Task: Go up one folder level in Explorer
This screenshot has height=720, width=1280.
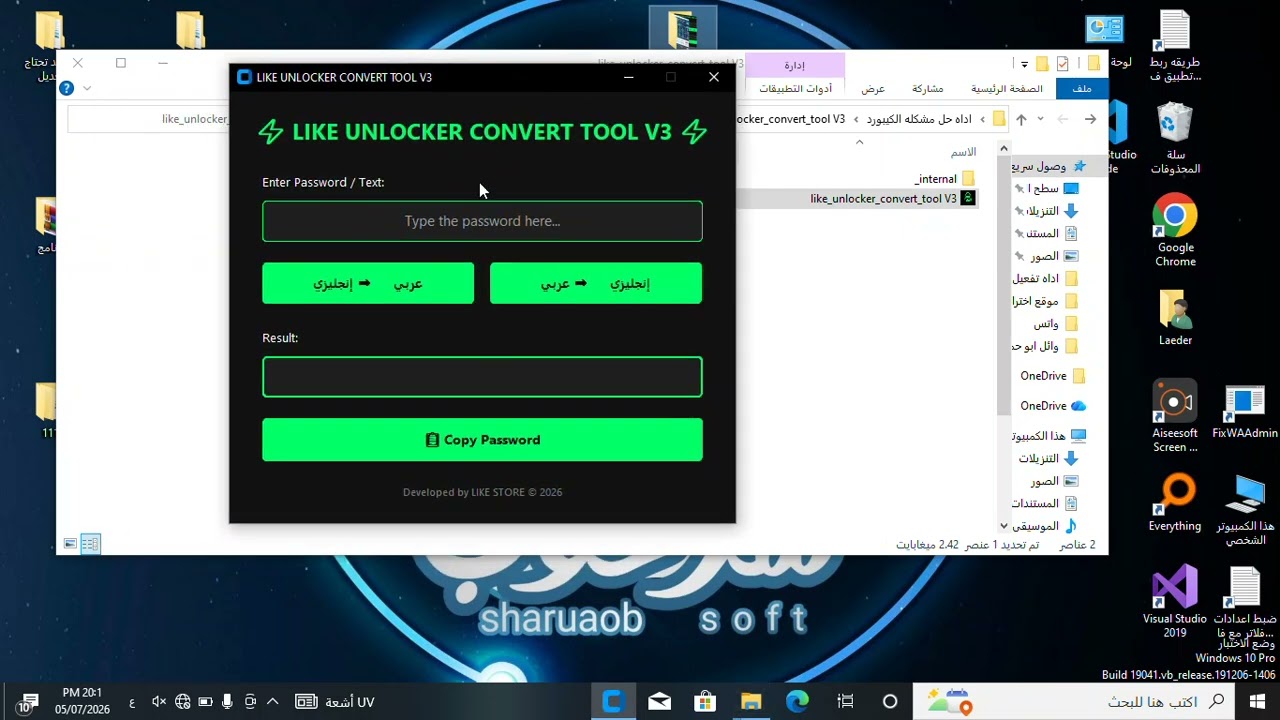Action: click(1021, 119)
